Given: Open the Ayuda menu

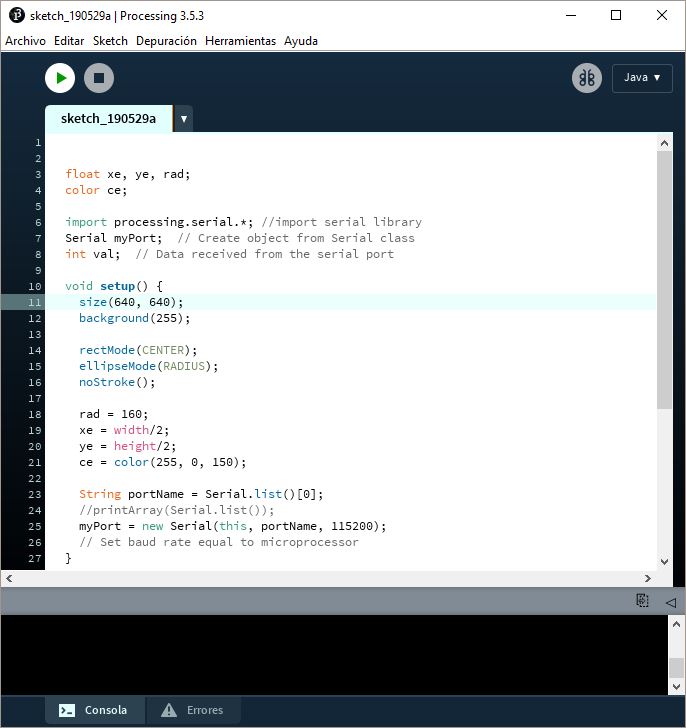Looking at the screenshot, I should coord(301,41).
